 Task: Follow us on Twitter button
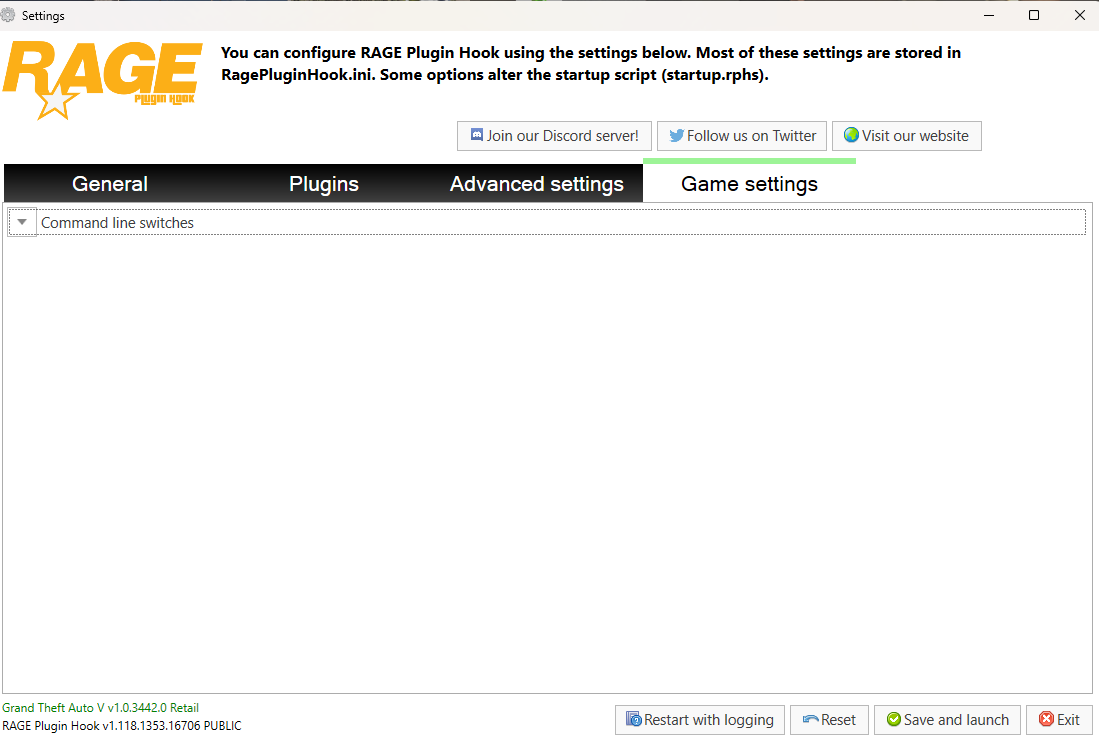pos(742,136)
